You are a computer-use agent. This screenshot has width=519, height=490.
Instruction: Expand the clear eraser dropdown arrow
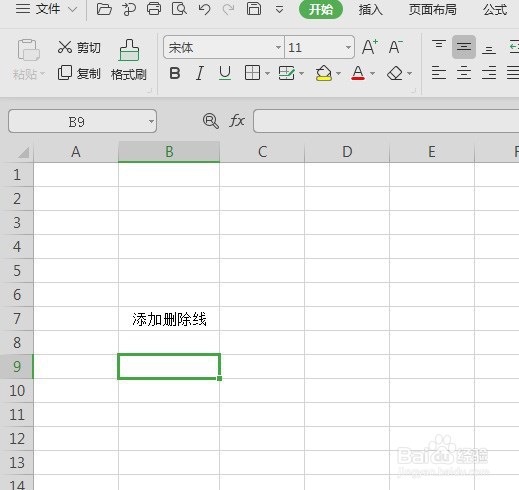pyautogui.click(x=410, y=73)
